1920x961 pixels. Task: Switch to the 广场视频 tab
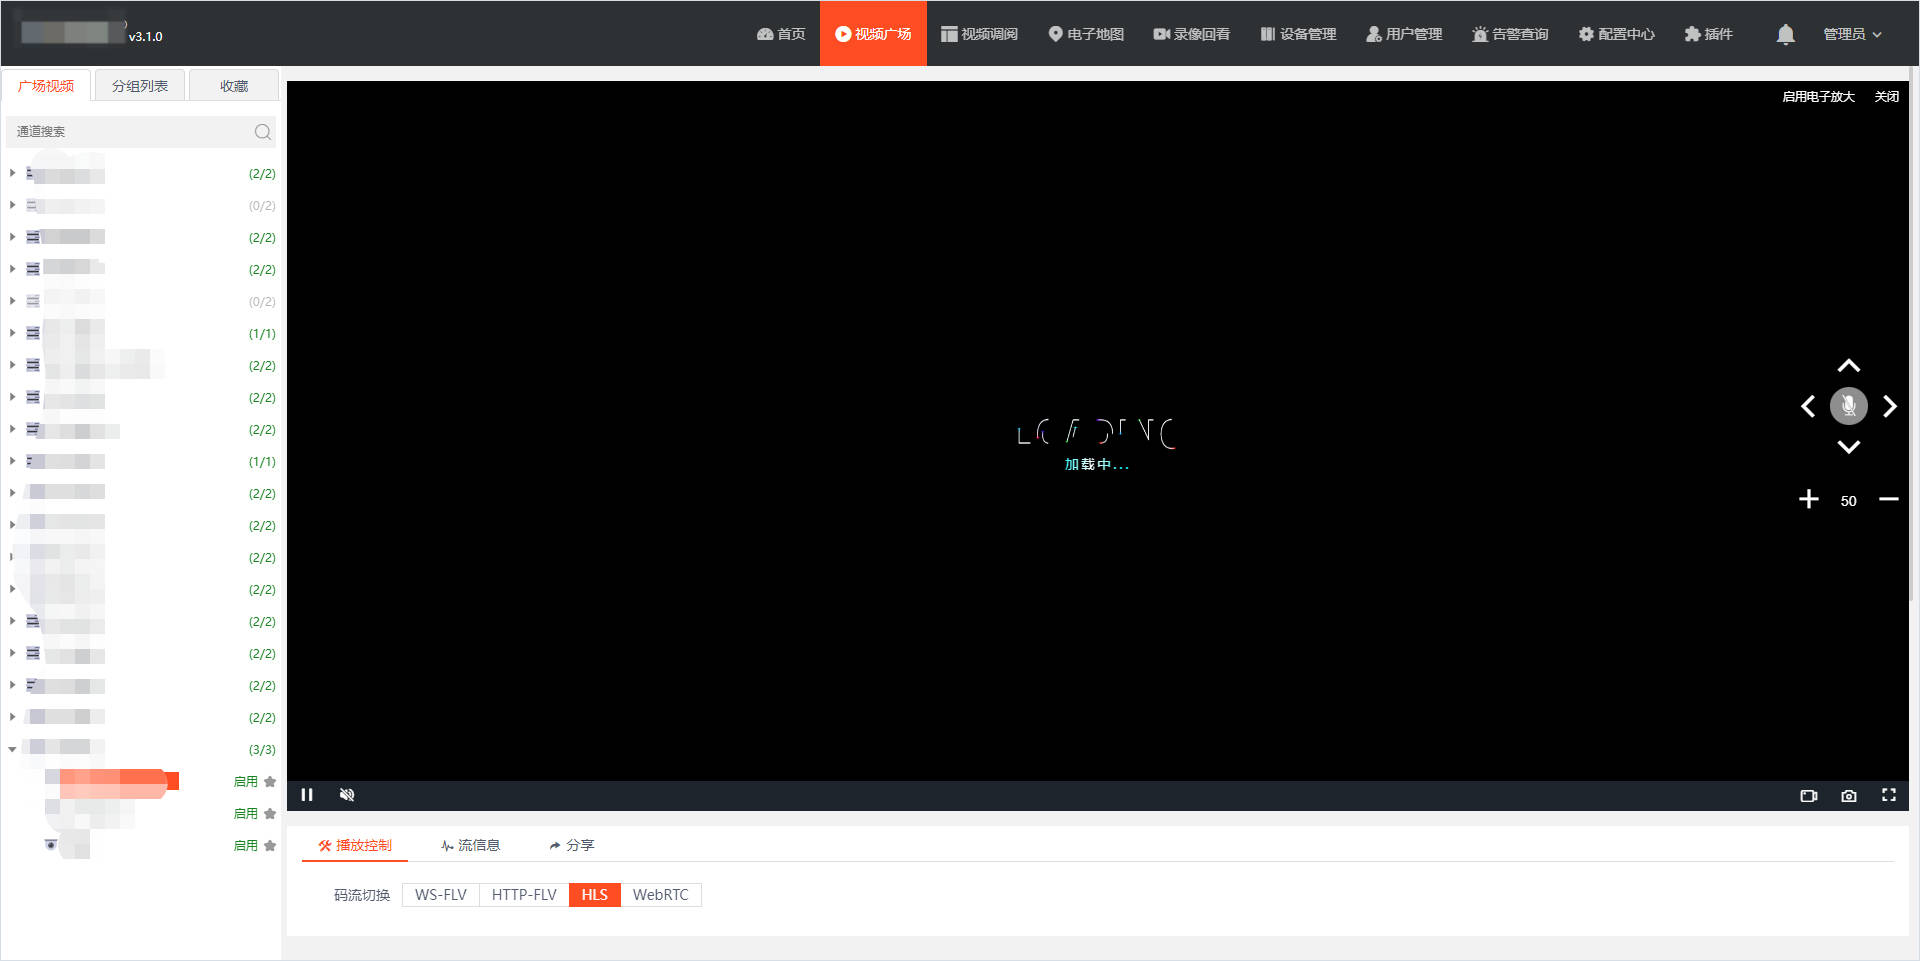(x=46, y=86)
